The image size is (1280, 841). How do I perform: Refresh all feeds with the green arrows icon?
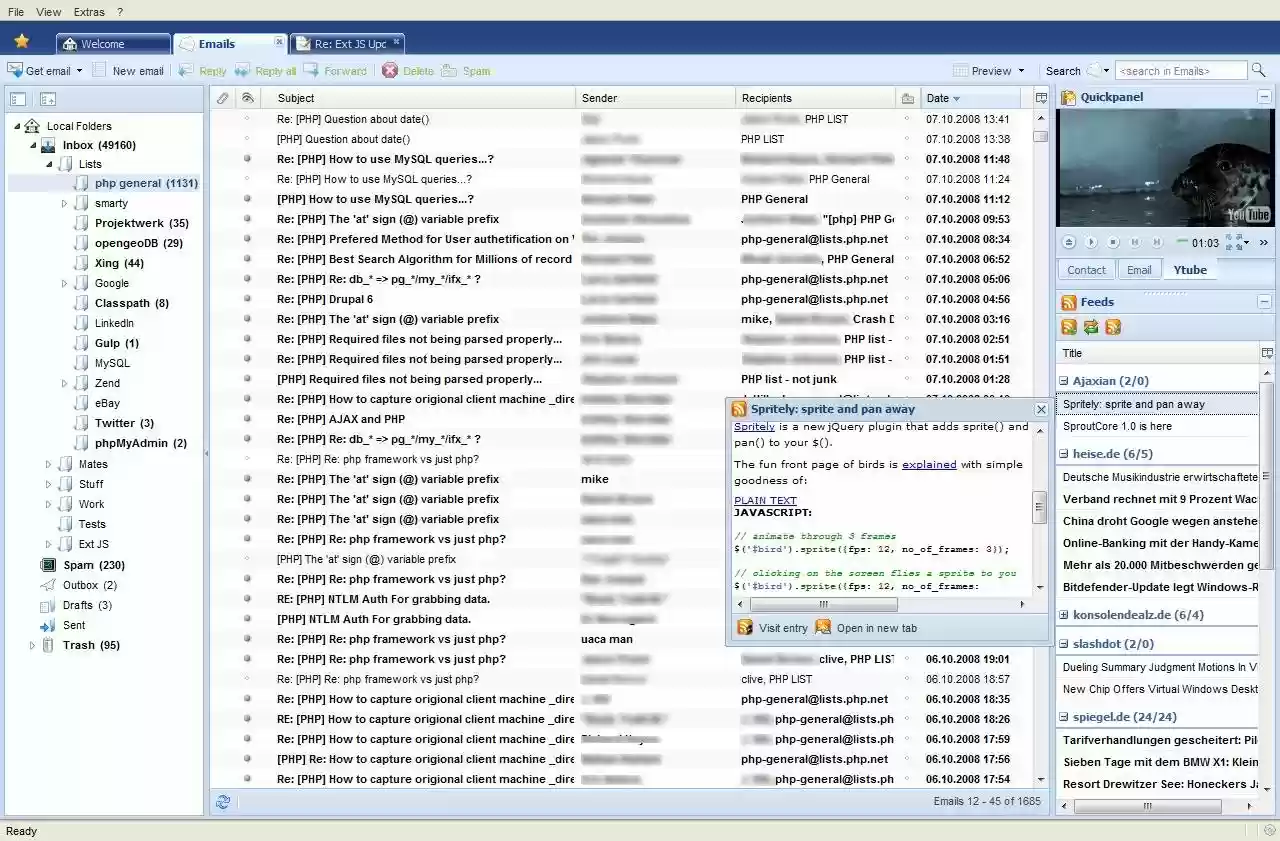coord(1090,326)
